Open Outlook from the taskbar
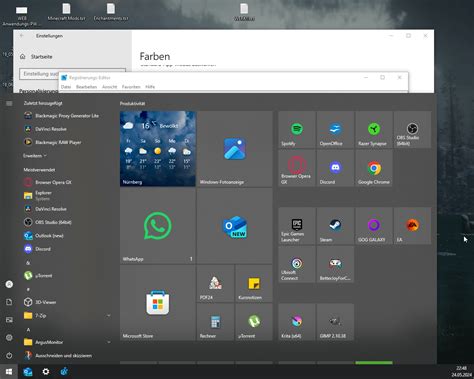The height and width of the screenshot is (379, 474). 28,371
